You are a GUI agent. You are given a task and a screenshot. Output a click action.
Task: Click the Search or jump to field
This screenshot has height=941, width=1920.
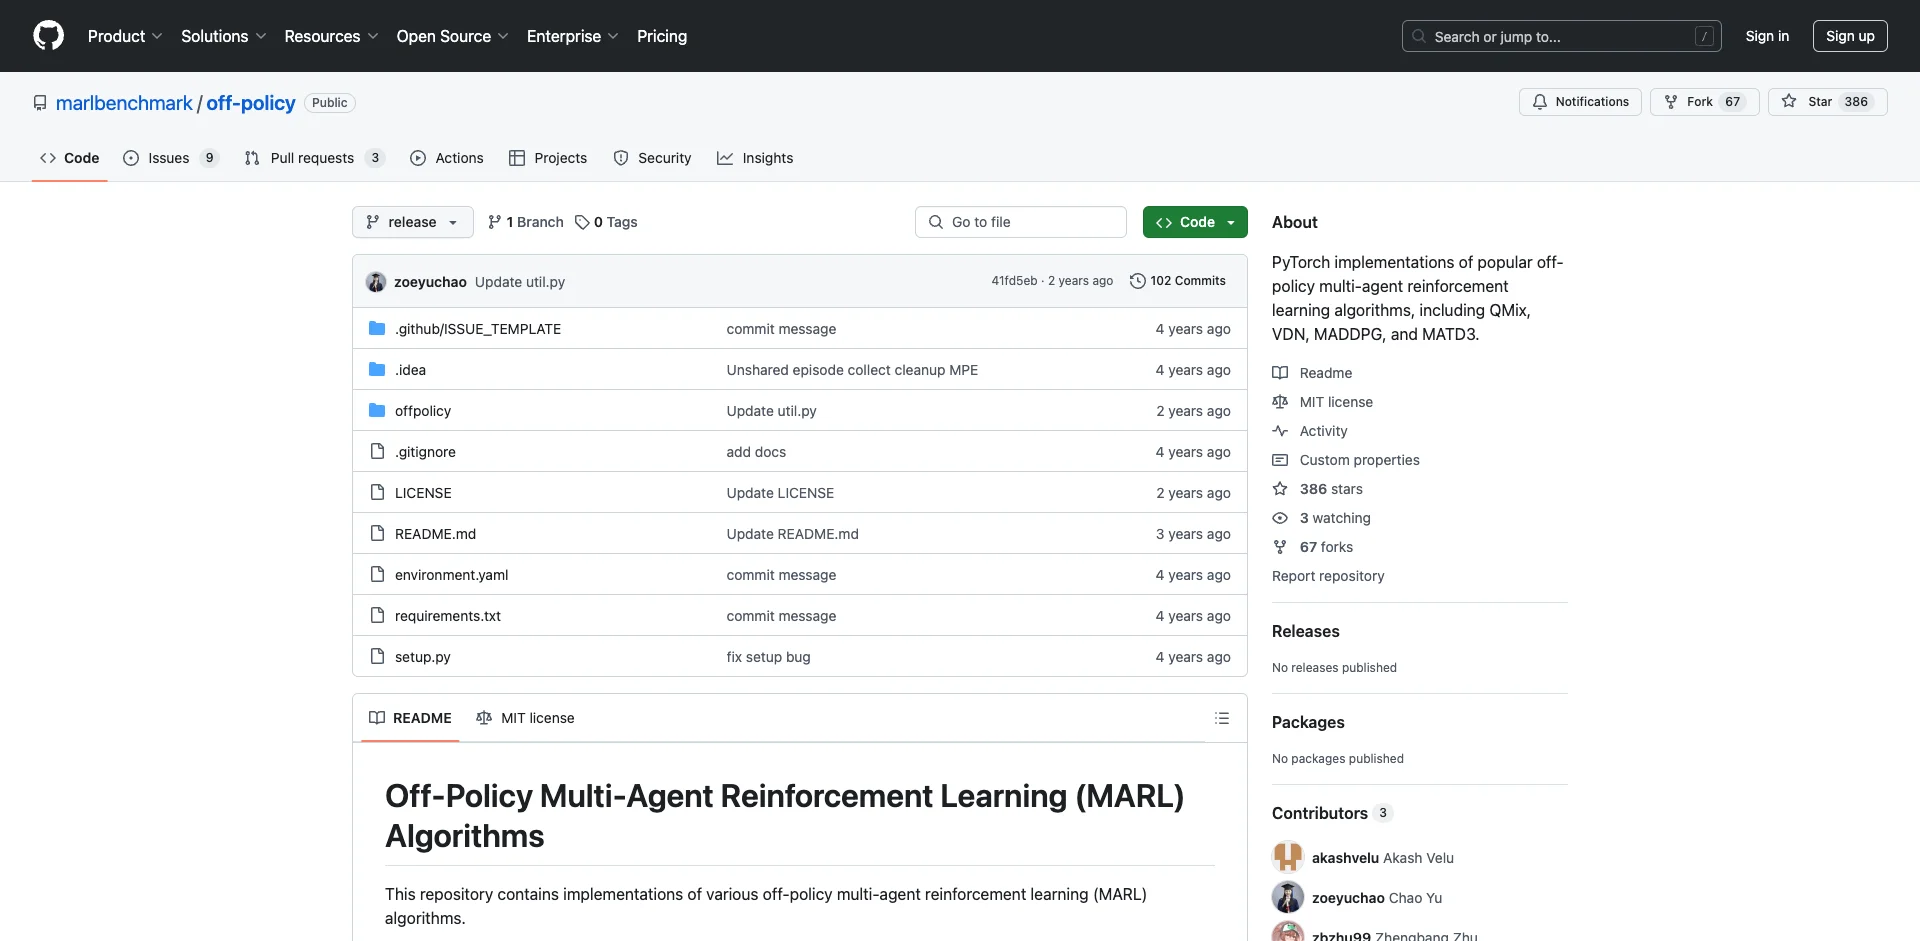coord(1562,36)
